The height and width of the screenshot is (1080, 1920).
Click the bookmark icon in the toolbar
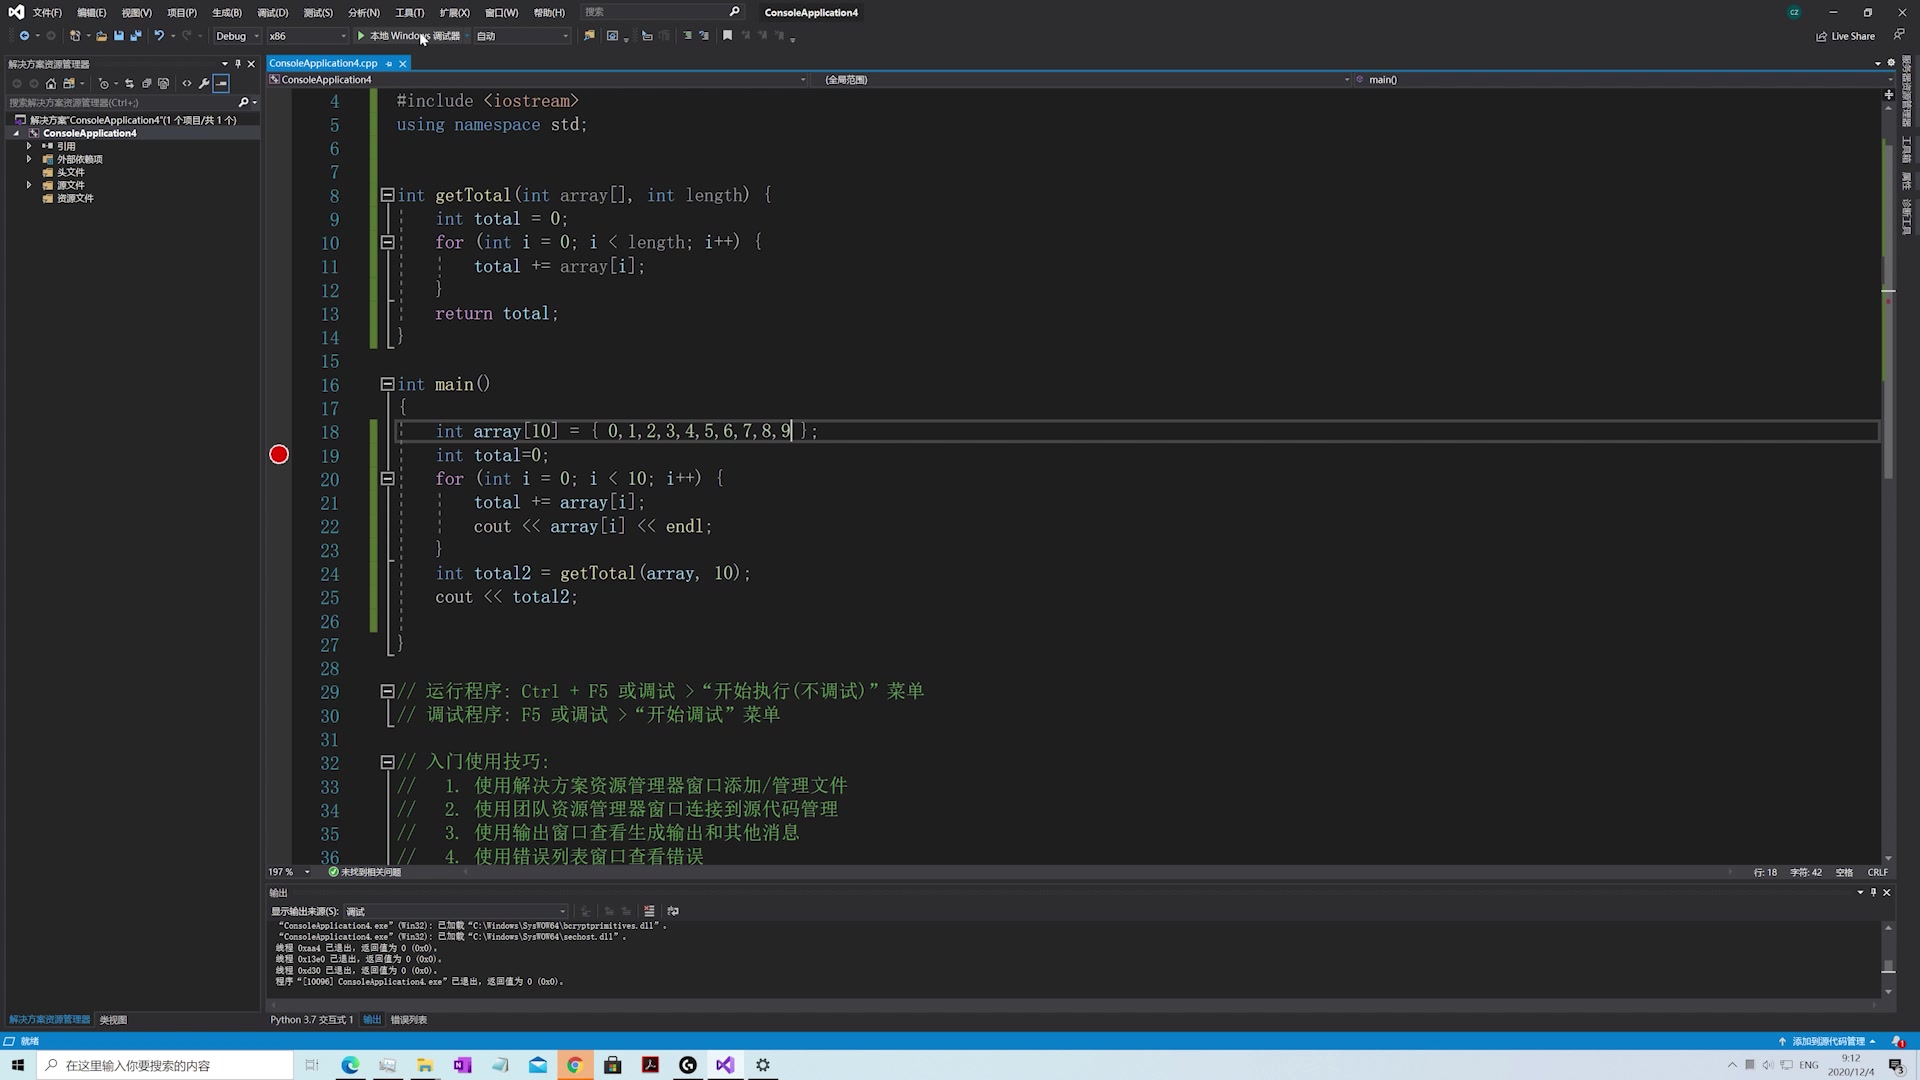tap(727, 36)
